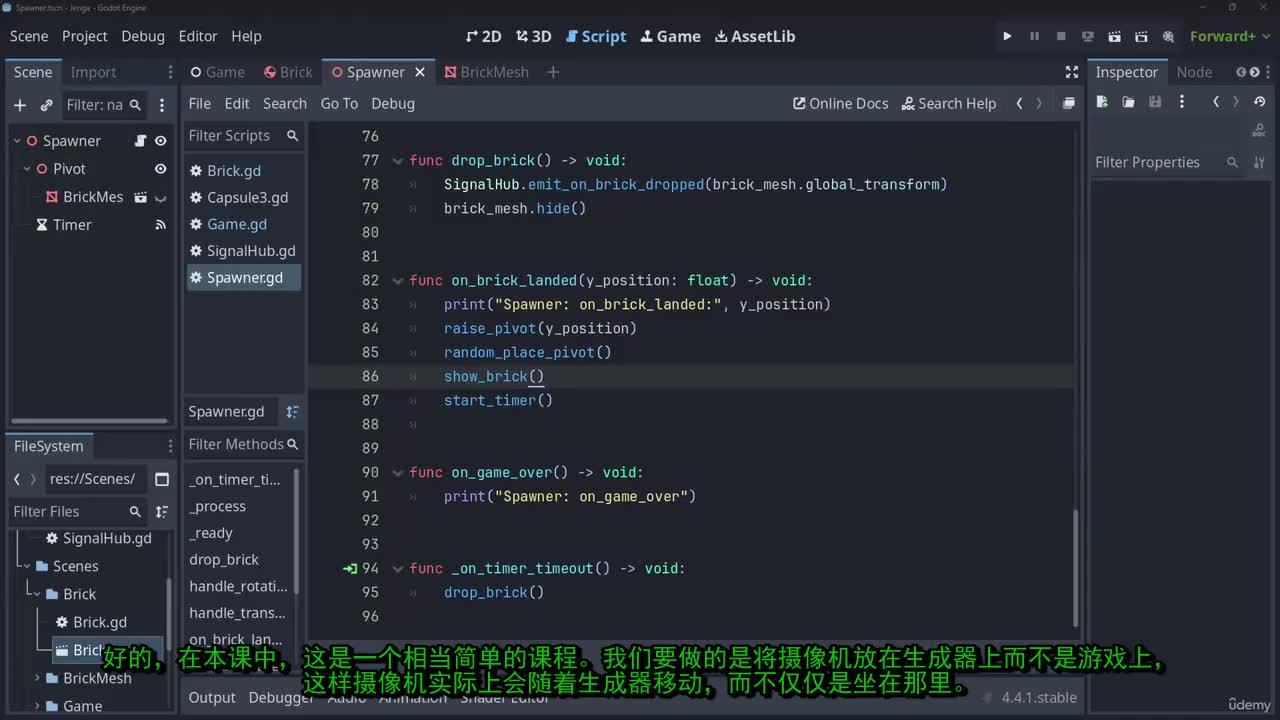Open the script attached to the Spawner node
1280x720 pixels.
click(x=141, y=141)
